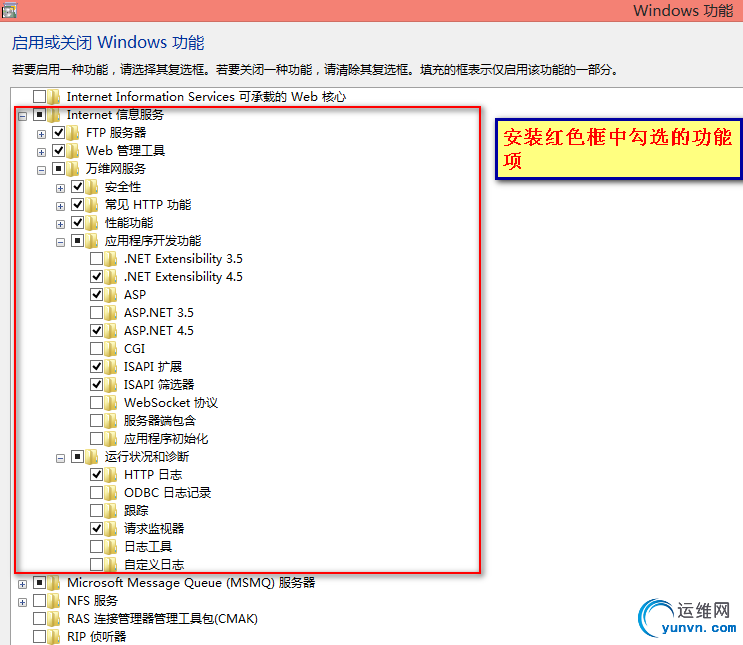Select the ODBC 日志记录 label
The width and height of the screenshot is (743, 645).
[168, 493]
